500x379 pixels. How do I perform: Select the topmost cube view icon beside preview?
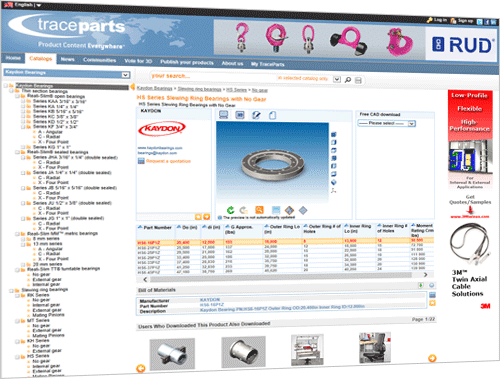pyautogui.click(x=334, y=134)
